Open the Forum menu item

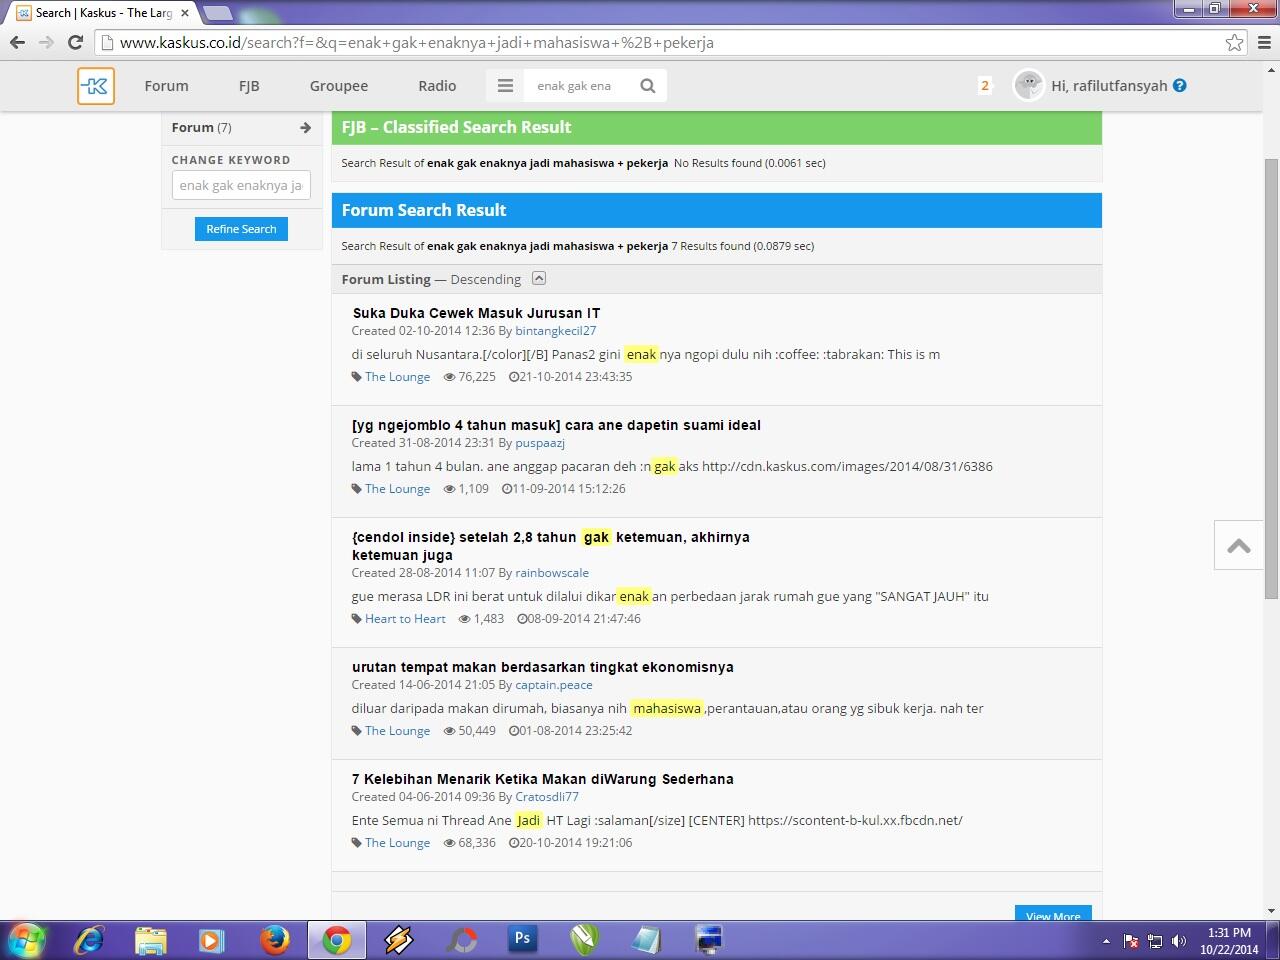[166, 86]
